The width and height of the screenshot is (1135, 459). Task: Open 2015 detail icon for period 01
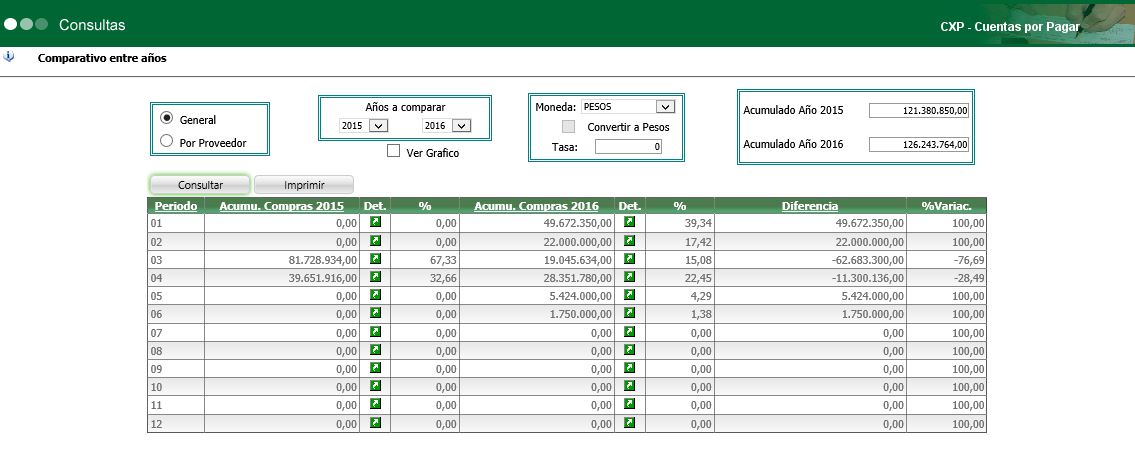point(375,222)
